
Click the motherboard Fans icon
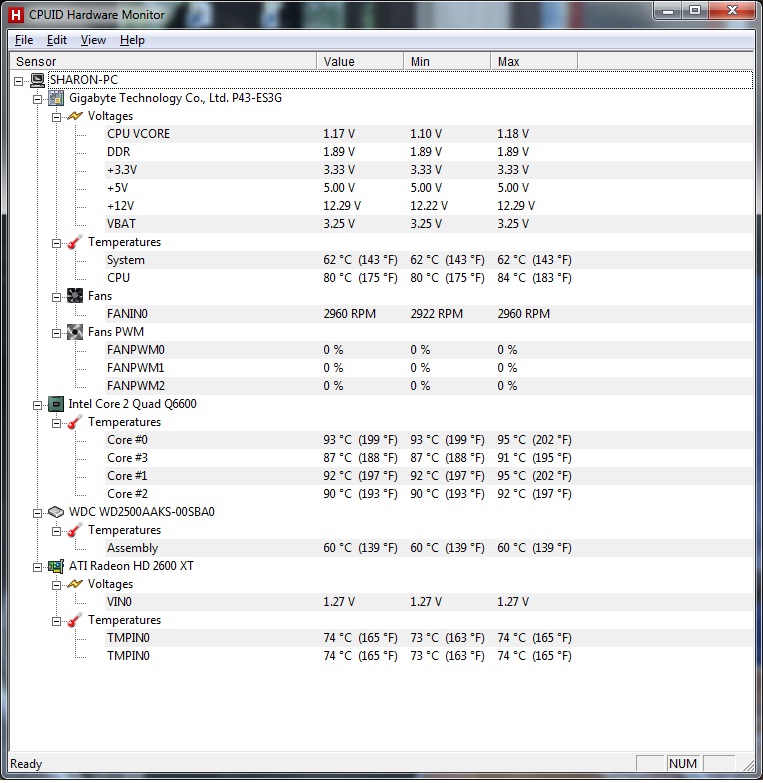click(x=75, y=296)
